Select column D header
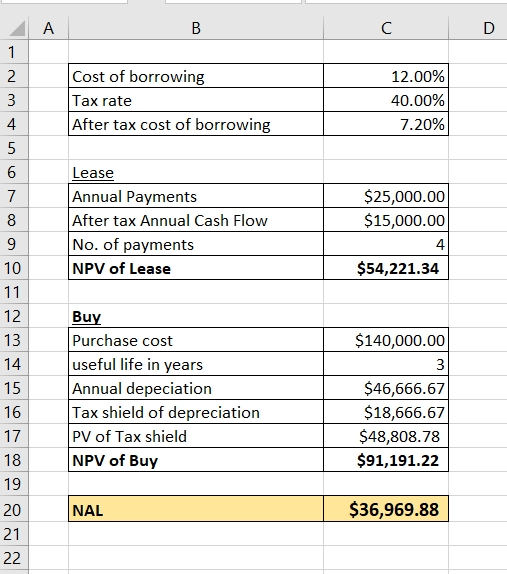The height and width of the screenshot is (574, 507). pos(478,28)
